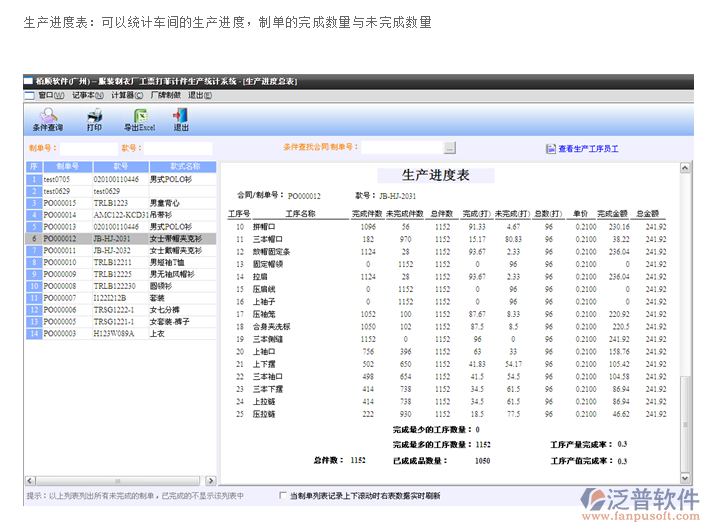This screenshot has width=710, height=532.
Task: Click the list horizontal scrollbar right arrow
Action: [212, 482]
